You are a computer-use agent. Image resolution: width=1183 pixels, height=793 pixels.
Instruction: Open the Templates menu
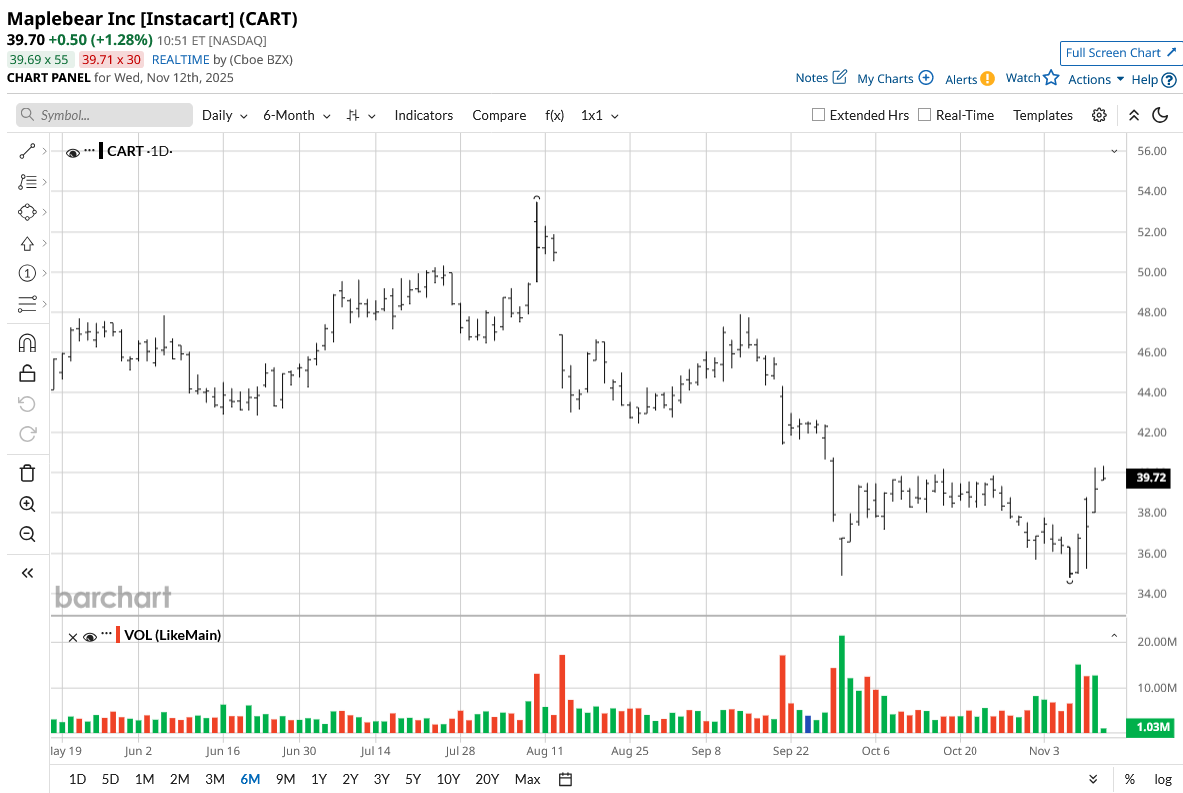1043,115
